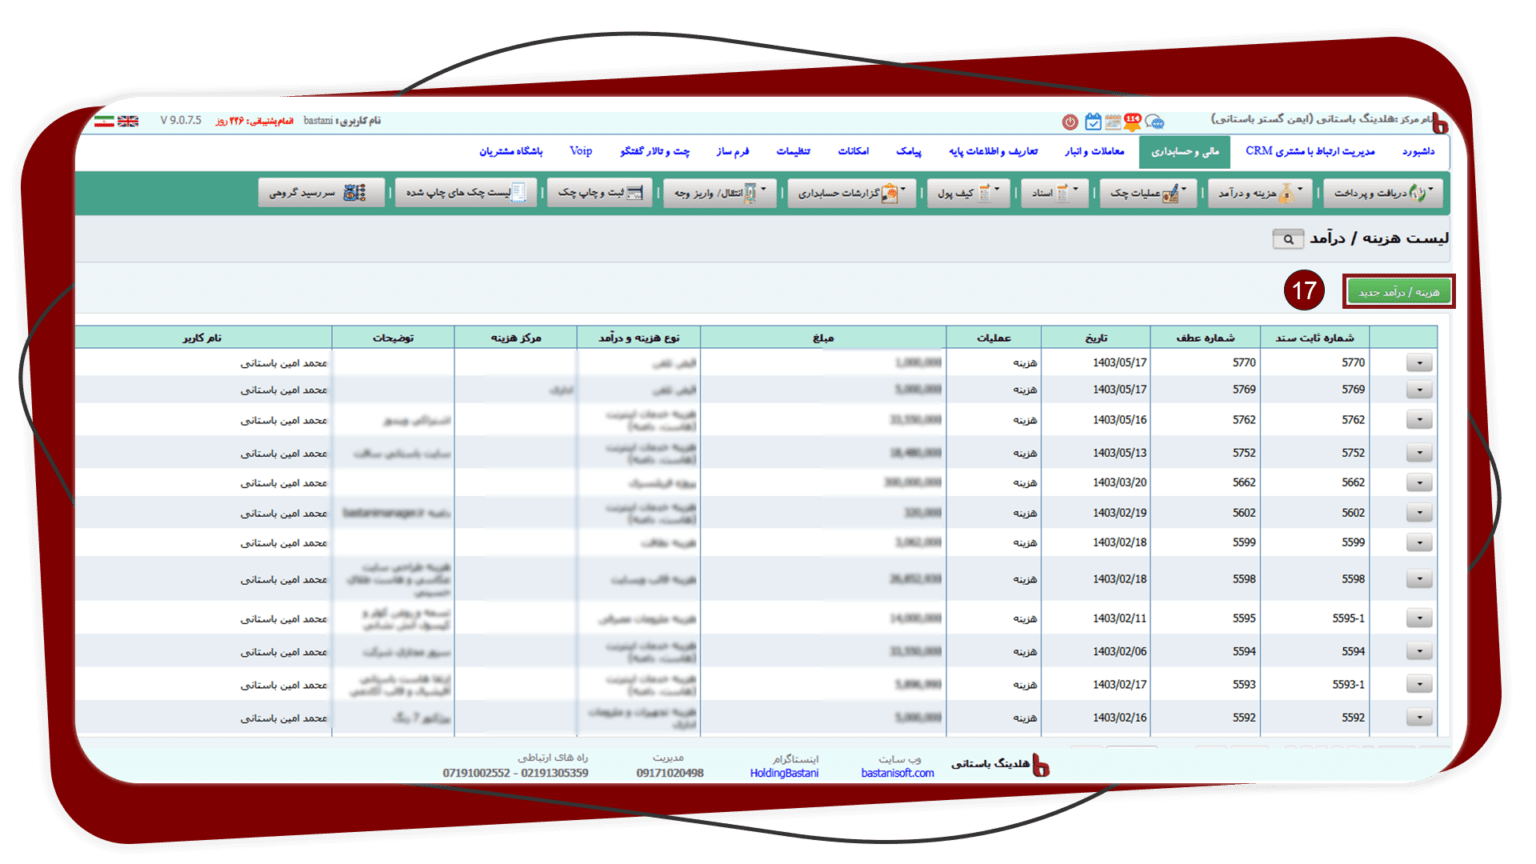
Task: Sort by the شماره ثابت سند column header
Action: pos(1314,338)
